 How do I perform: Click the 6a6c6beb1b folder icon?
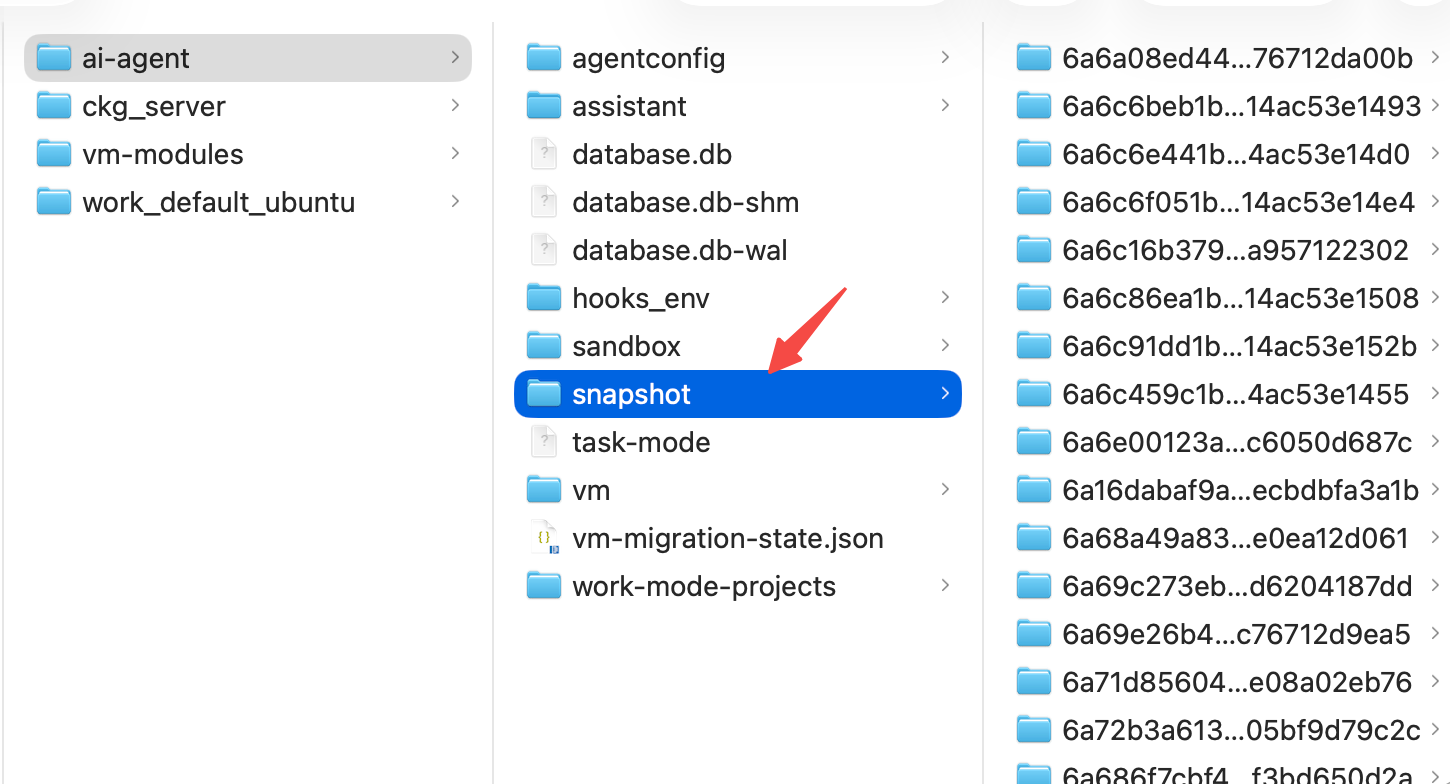[x=1034, y=106]
